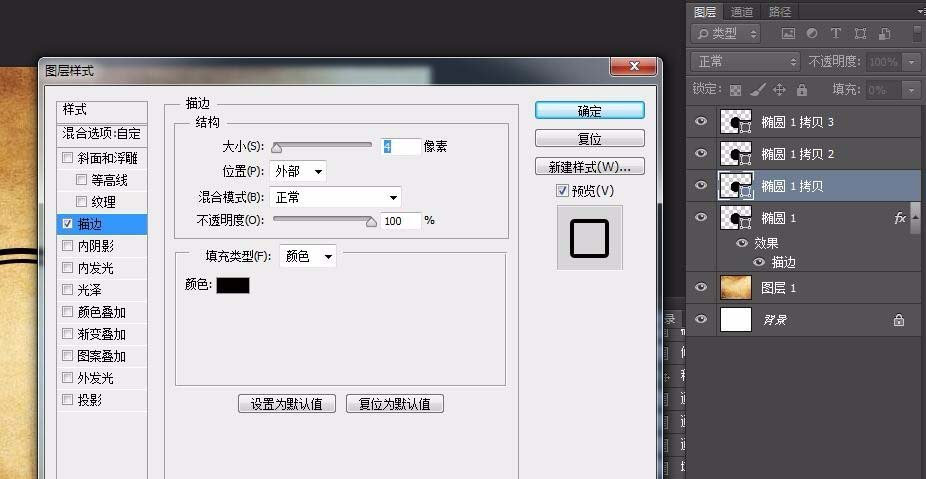Filter layers by shape layers icon

pos(860,34)
